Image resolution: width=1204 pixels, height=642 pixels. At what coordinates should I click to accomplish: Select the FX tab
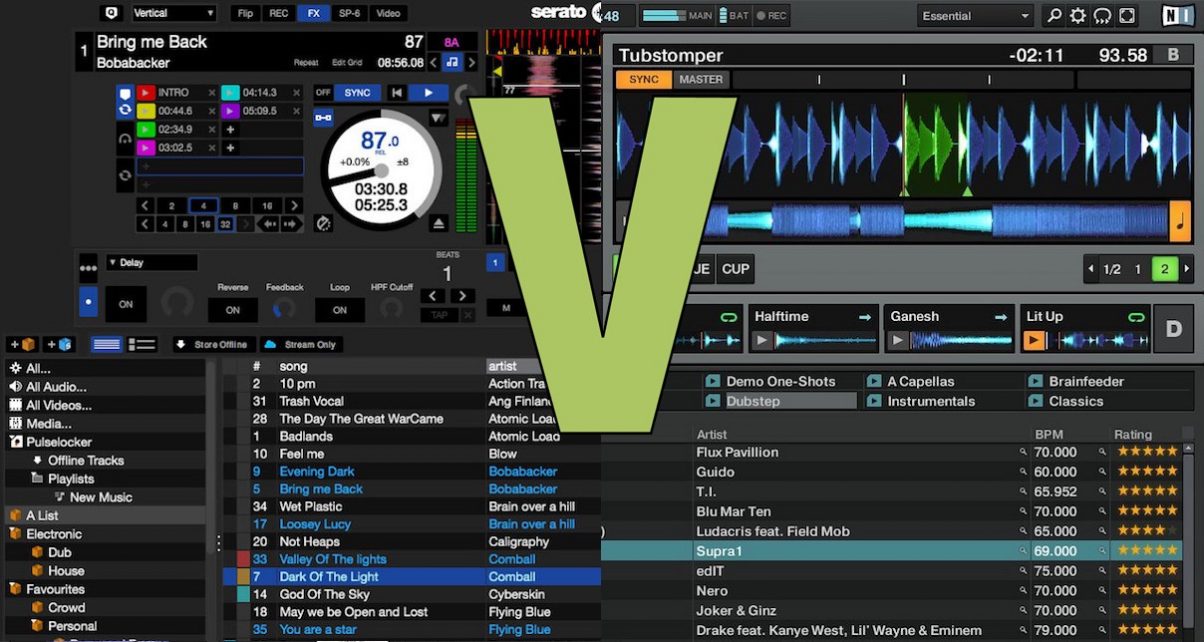(314, 13)
